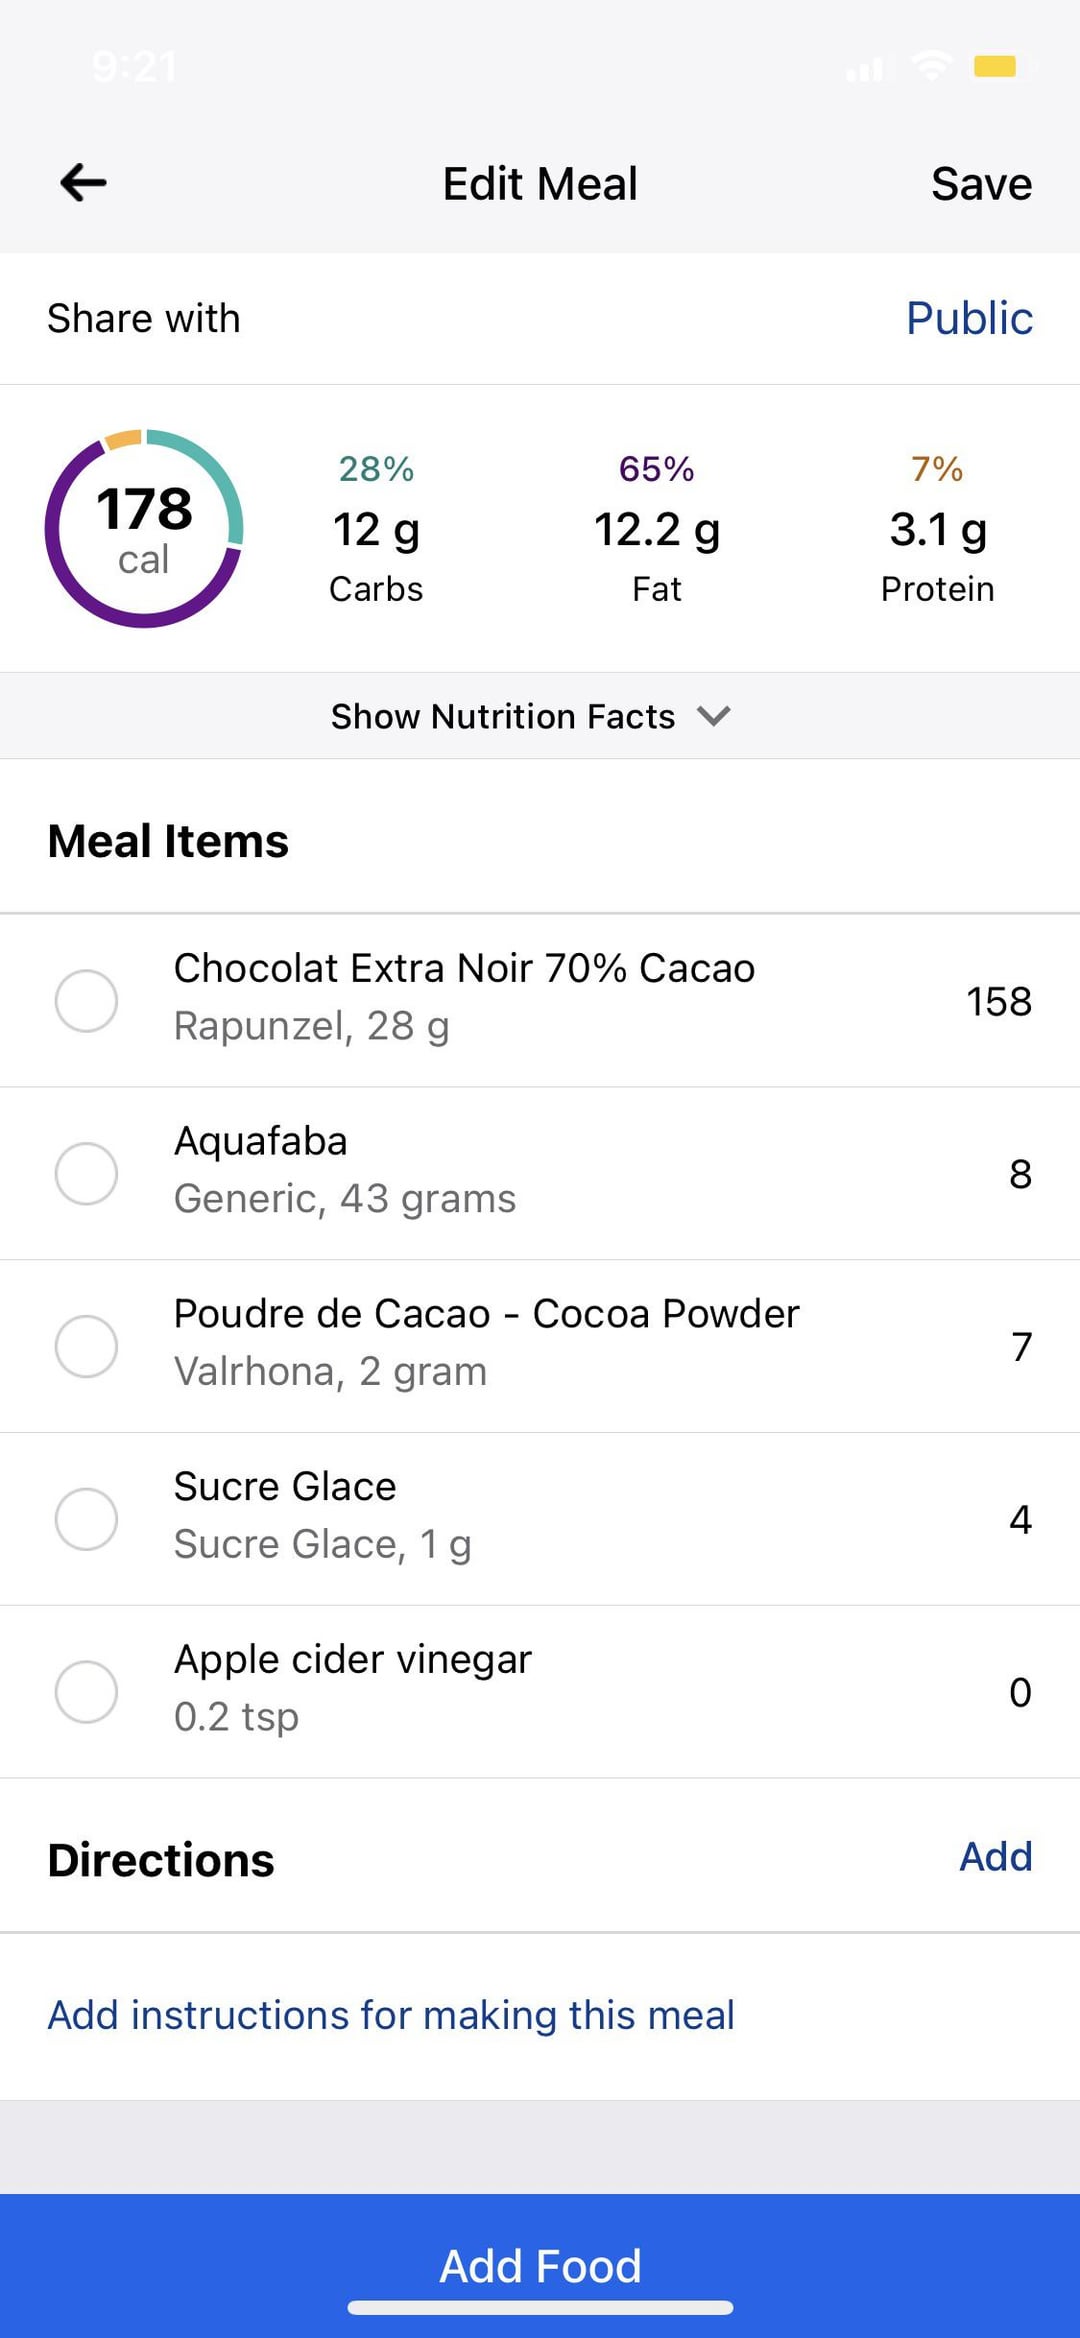The image size is (1080, 2338).
Task: Open the Aquafaba meal item
Action: click(x=345, y=1170)
